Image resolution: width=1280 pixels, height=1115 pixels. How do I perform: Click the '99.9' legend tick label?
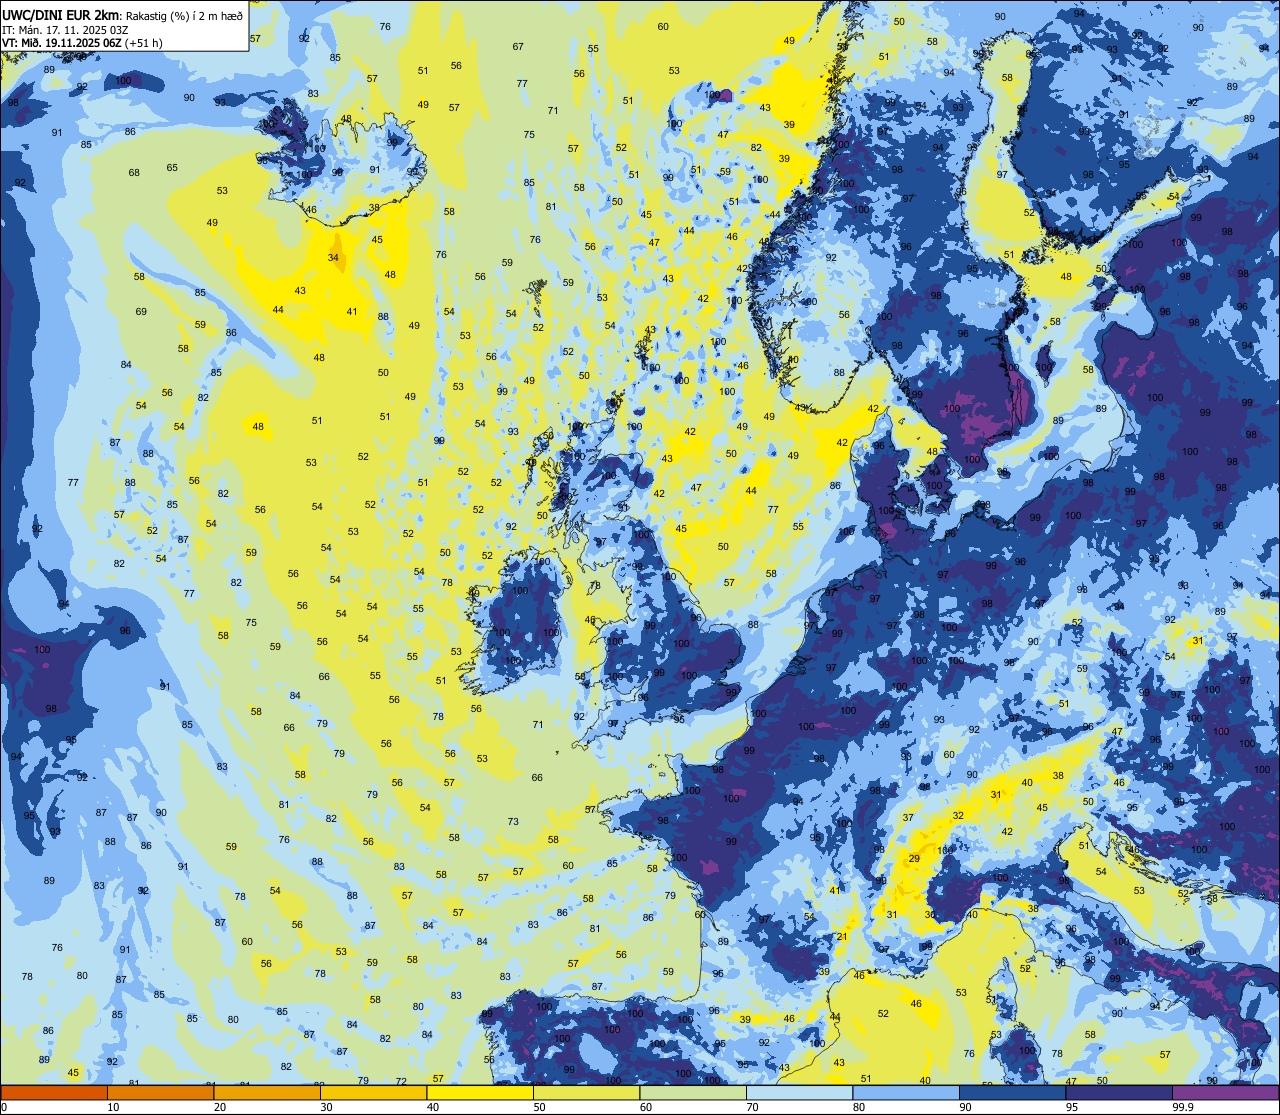[1185, 1106]
